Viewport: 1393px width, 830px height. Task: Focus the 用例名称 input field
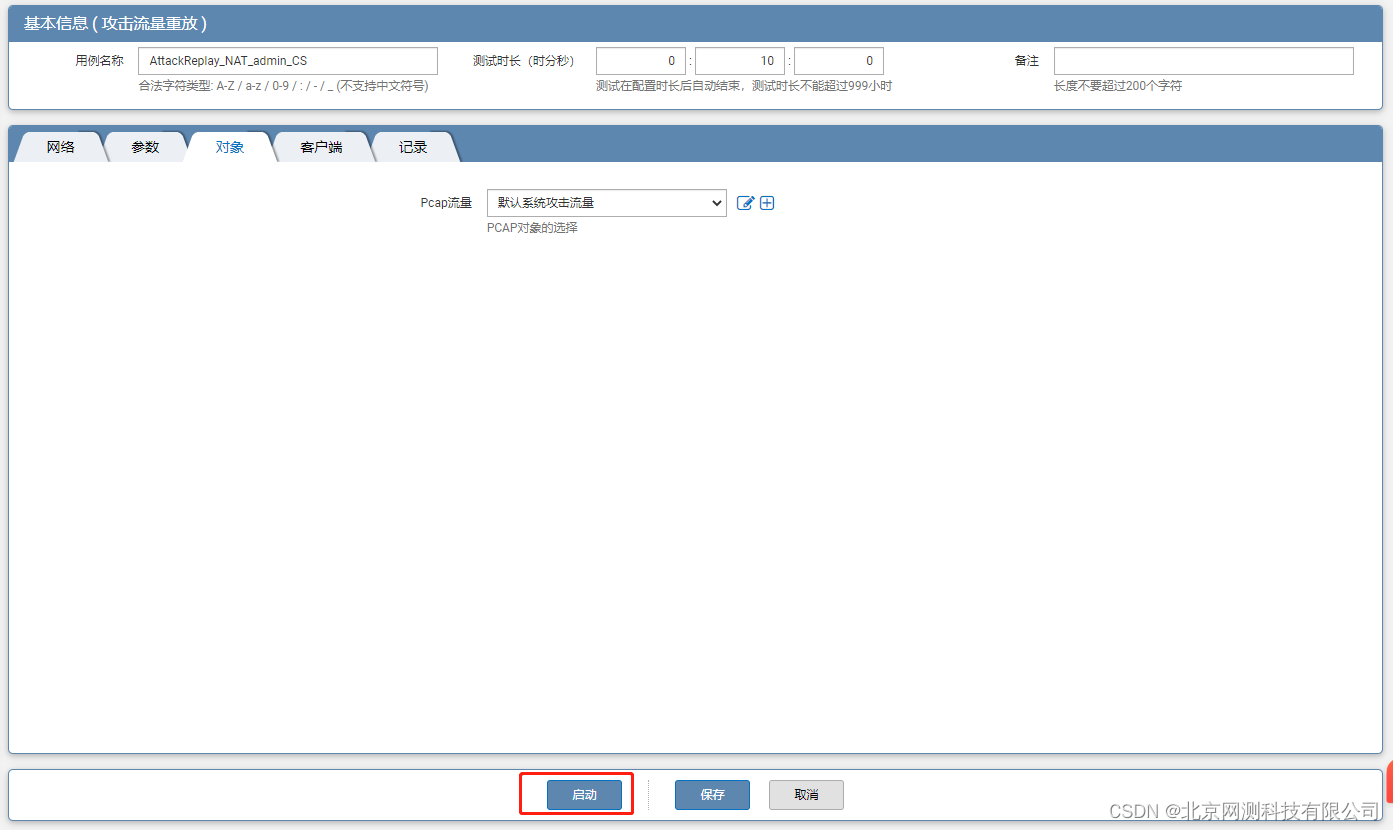click(x=288, y=61)
